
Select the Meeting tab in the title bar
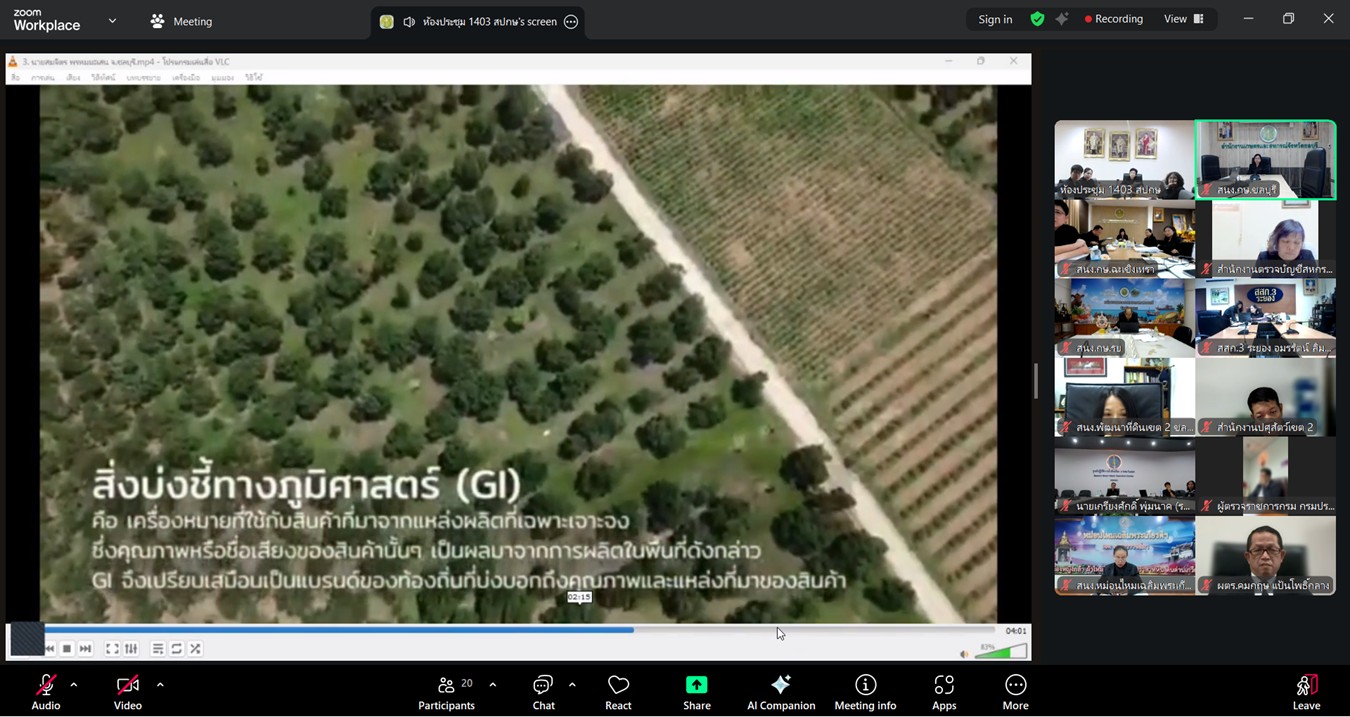click(x=181, y=21)
